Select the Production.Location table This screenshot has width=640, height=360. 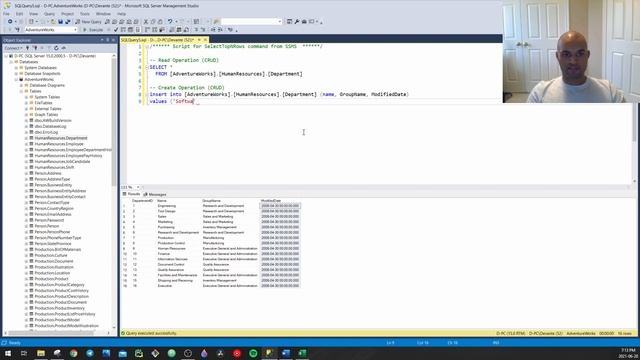click(x=52, y=273)
